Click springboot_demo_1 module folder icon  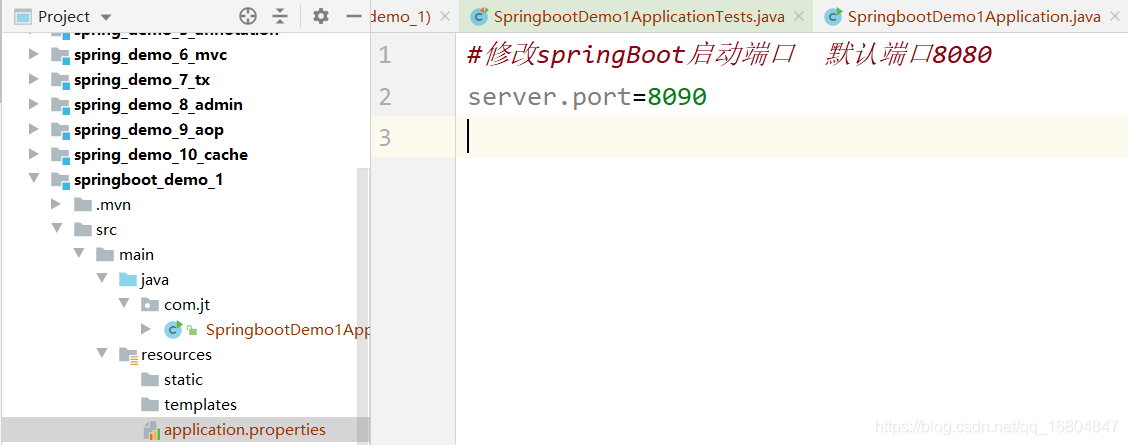coord(60,180)
